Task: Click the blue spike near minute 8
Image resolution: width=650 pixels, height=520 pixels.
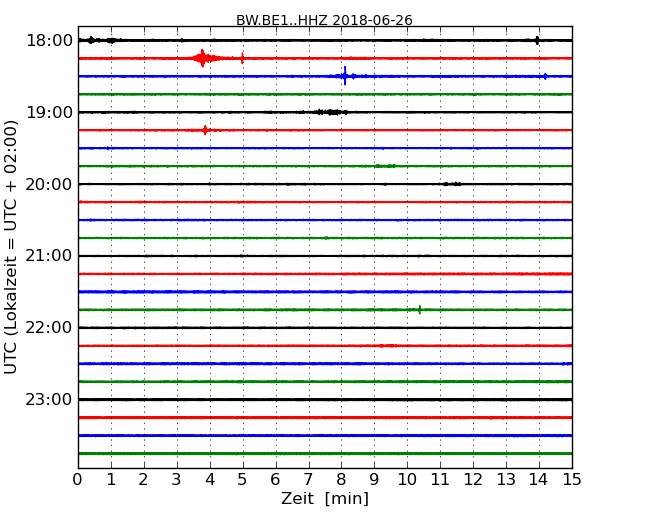Action: pyautogui.click(x=345, y=76)
